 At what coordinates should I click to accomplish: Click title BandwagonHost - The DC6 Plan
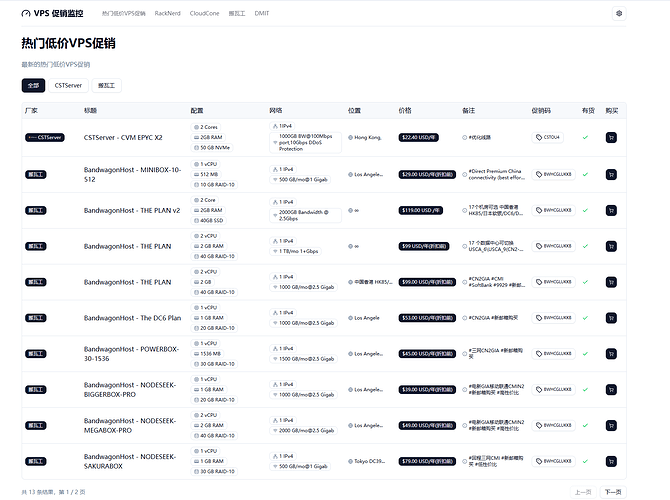132,318
